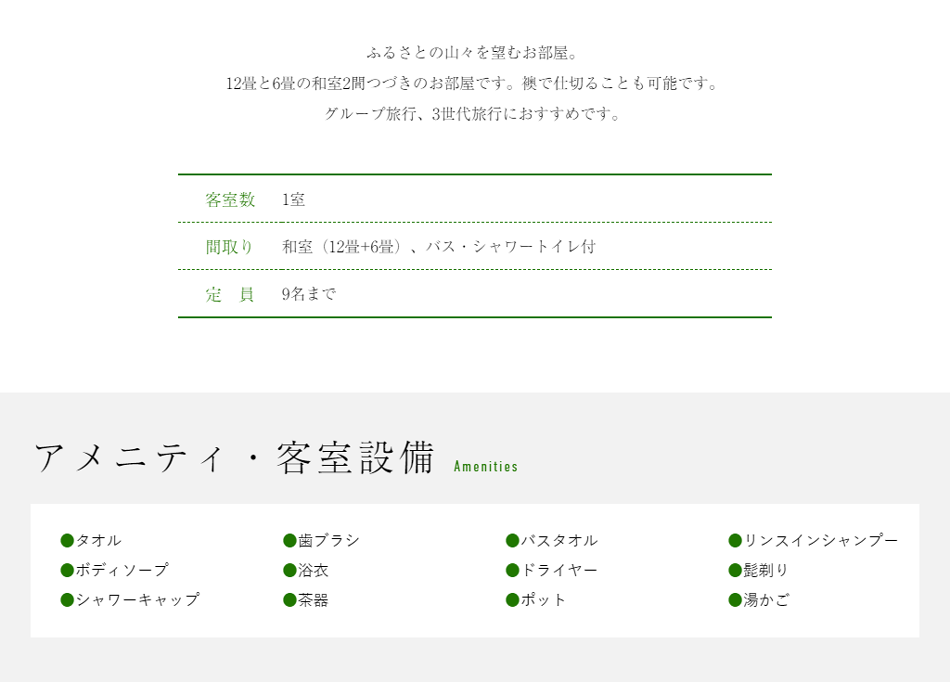Select the 茶器 amenity text
The height and width of the screenshot is (682, 950).
click(313, 600)
